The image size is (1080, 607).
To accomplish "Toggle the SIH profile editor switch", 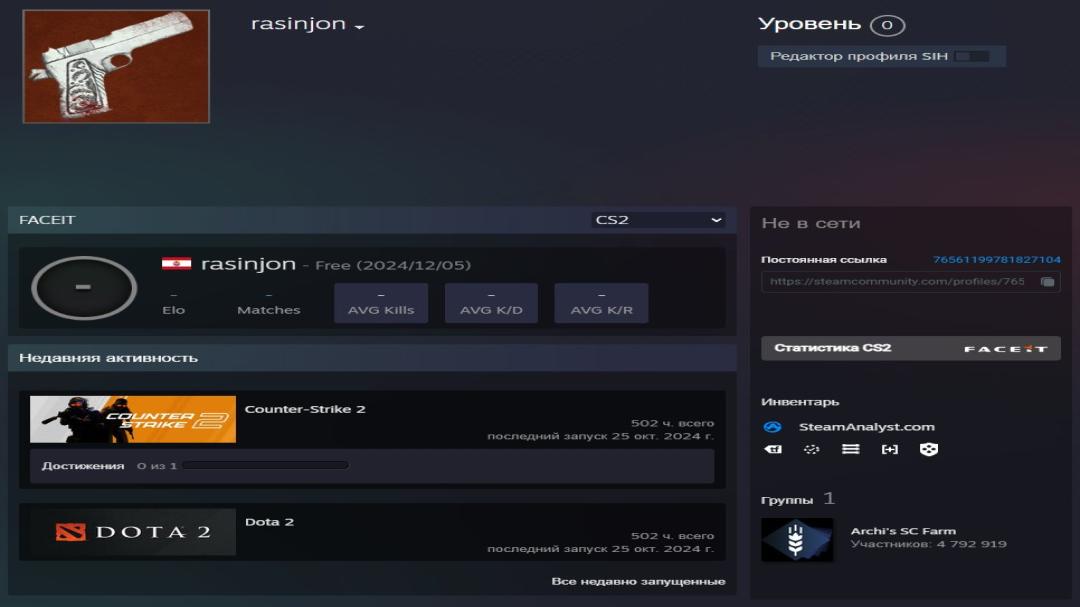I will click(x=972, y=56).
